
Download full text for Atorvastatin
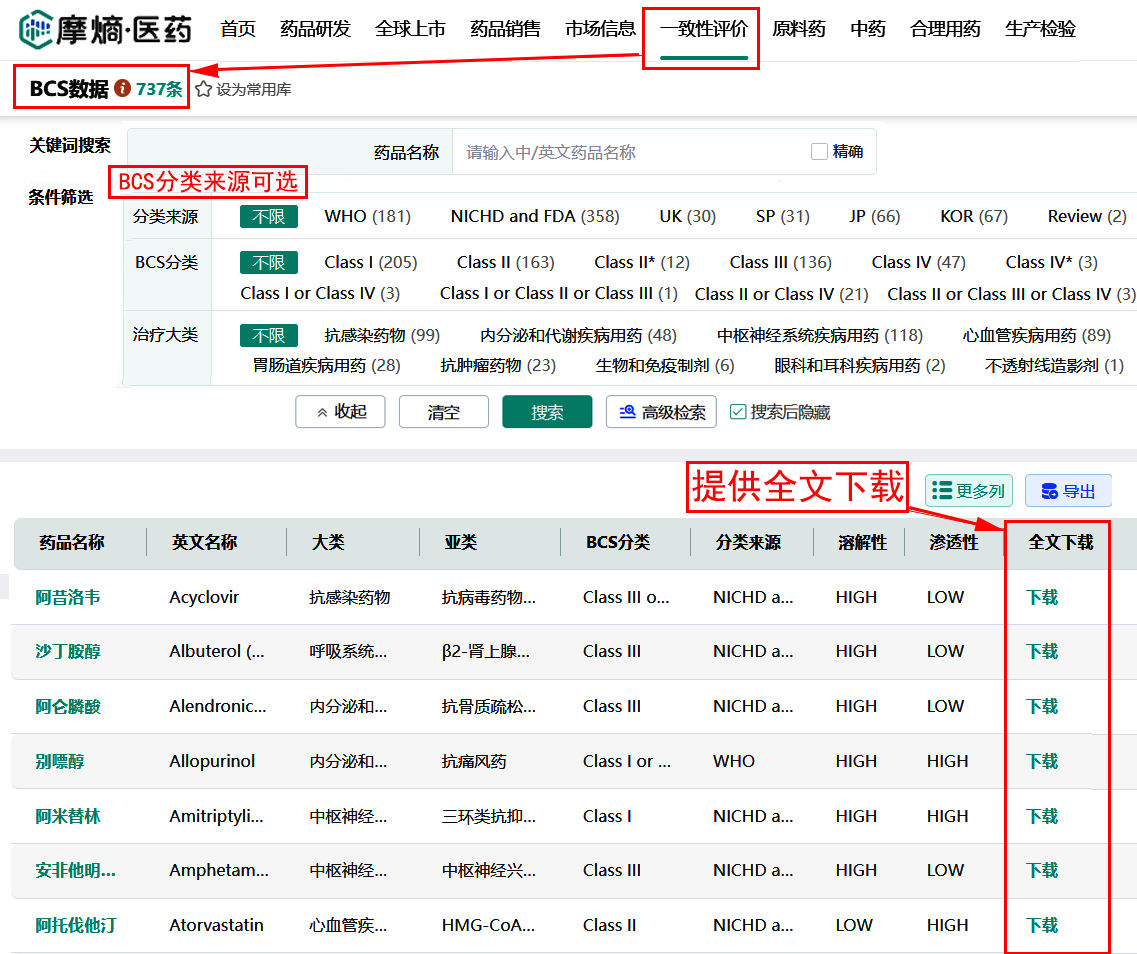[x=1041, y=925]
